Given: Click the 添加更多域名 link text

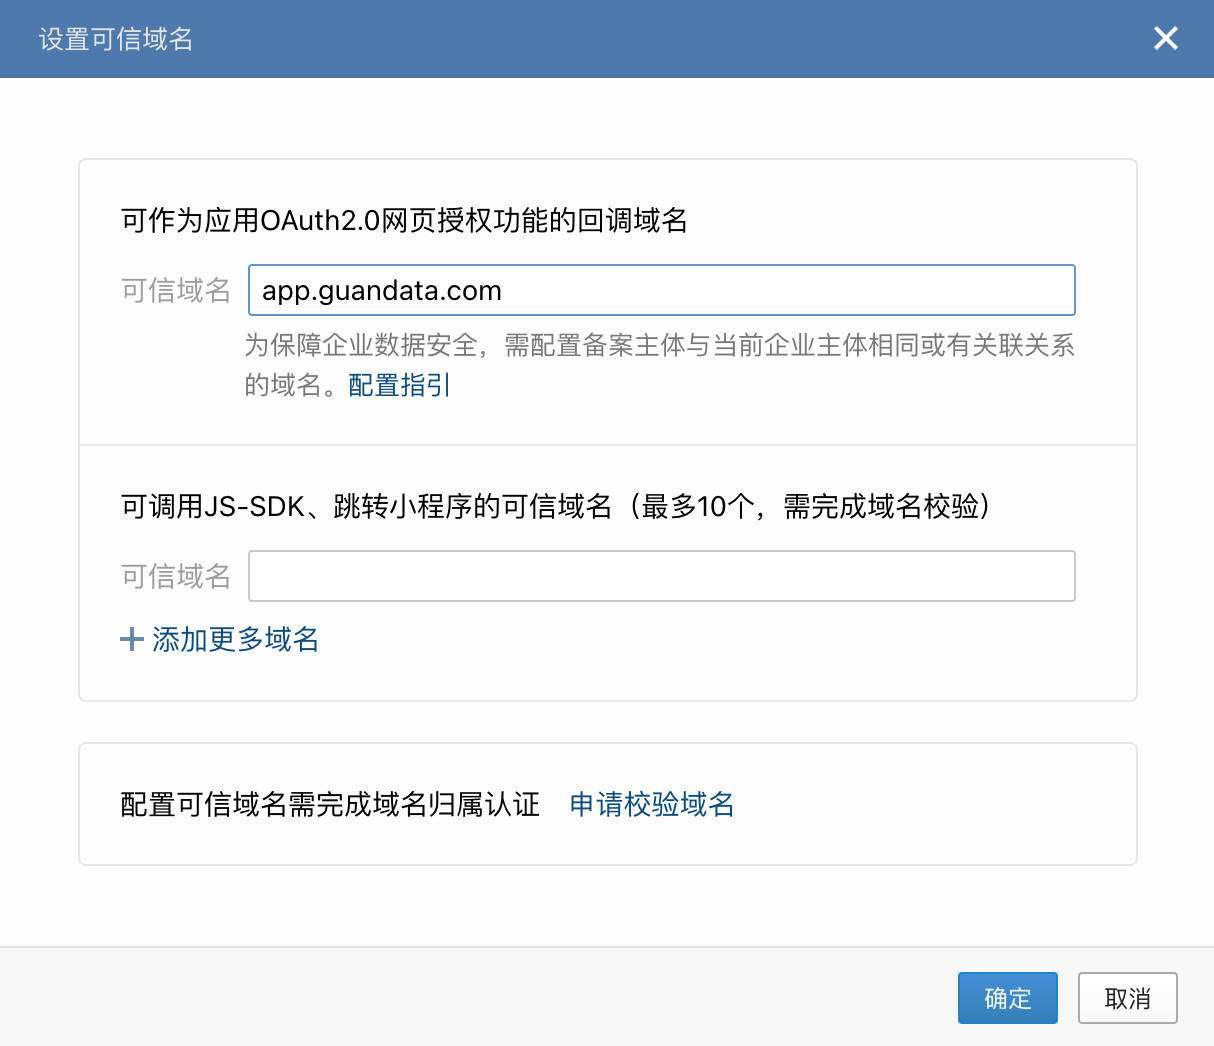Looking at the screenshot, I should click(x=235, y=640).
